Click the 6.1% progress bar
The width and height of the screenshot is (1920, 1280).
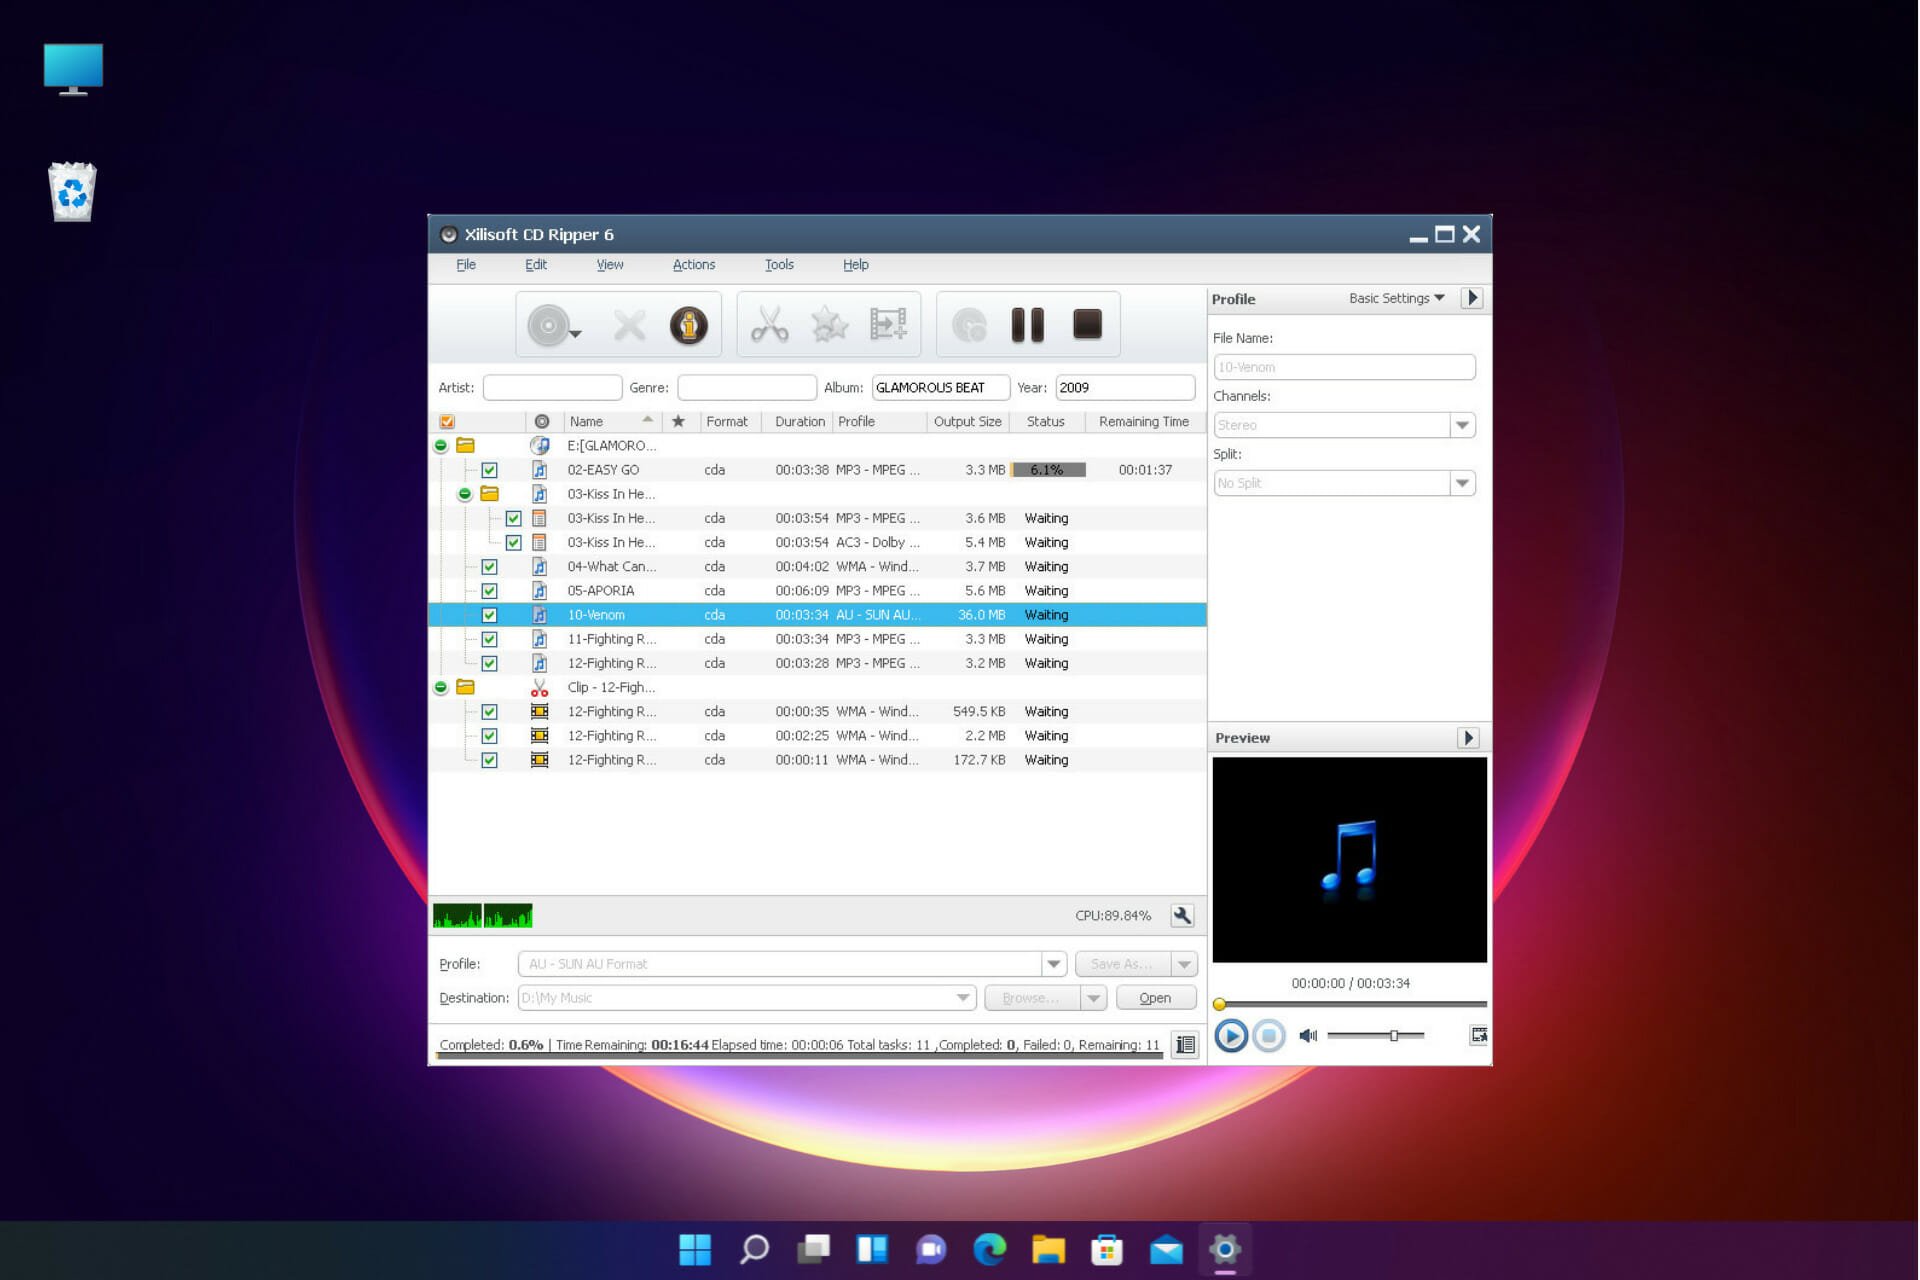point(1047,470)
